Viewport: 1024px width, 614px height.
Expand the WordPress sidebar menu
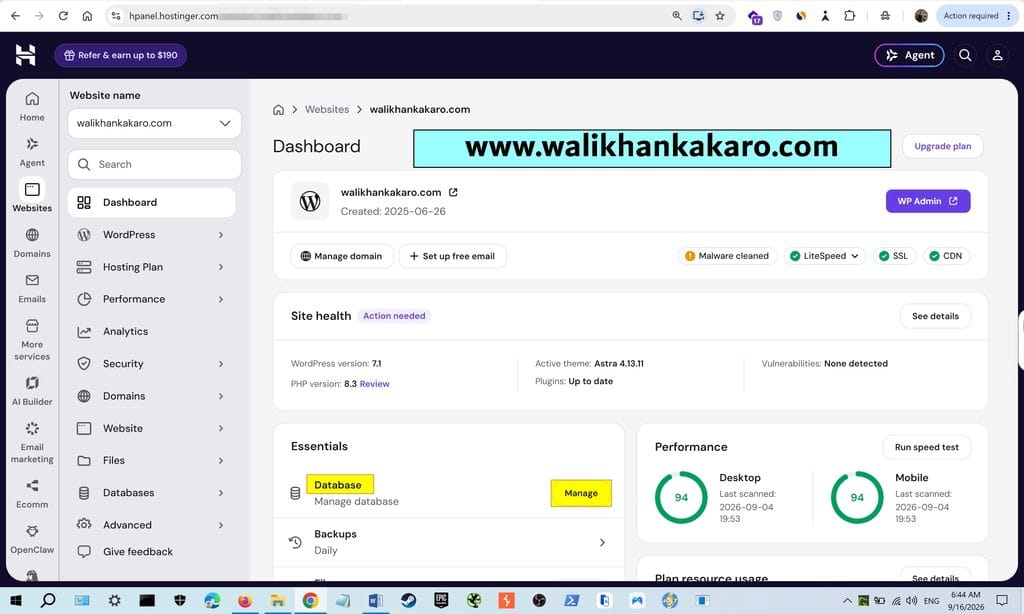[221, 235]
